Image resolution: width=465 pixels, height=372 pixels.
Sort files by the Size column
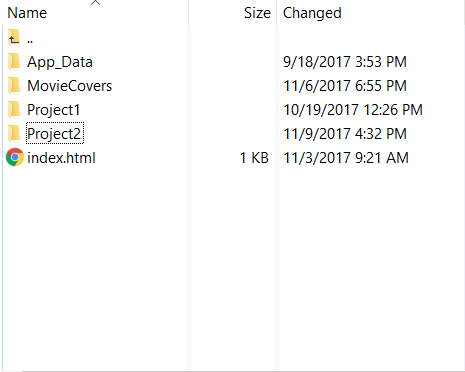257,13
